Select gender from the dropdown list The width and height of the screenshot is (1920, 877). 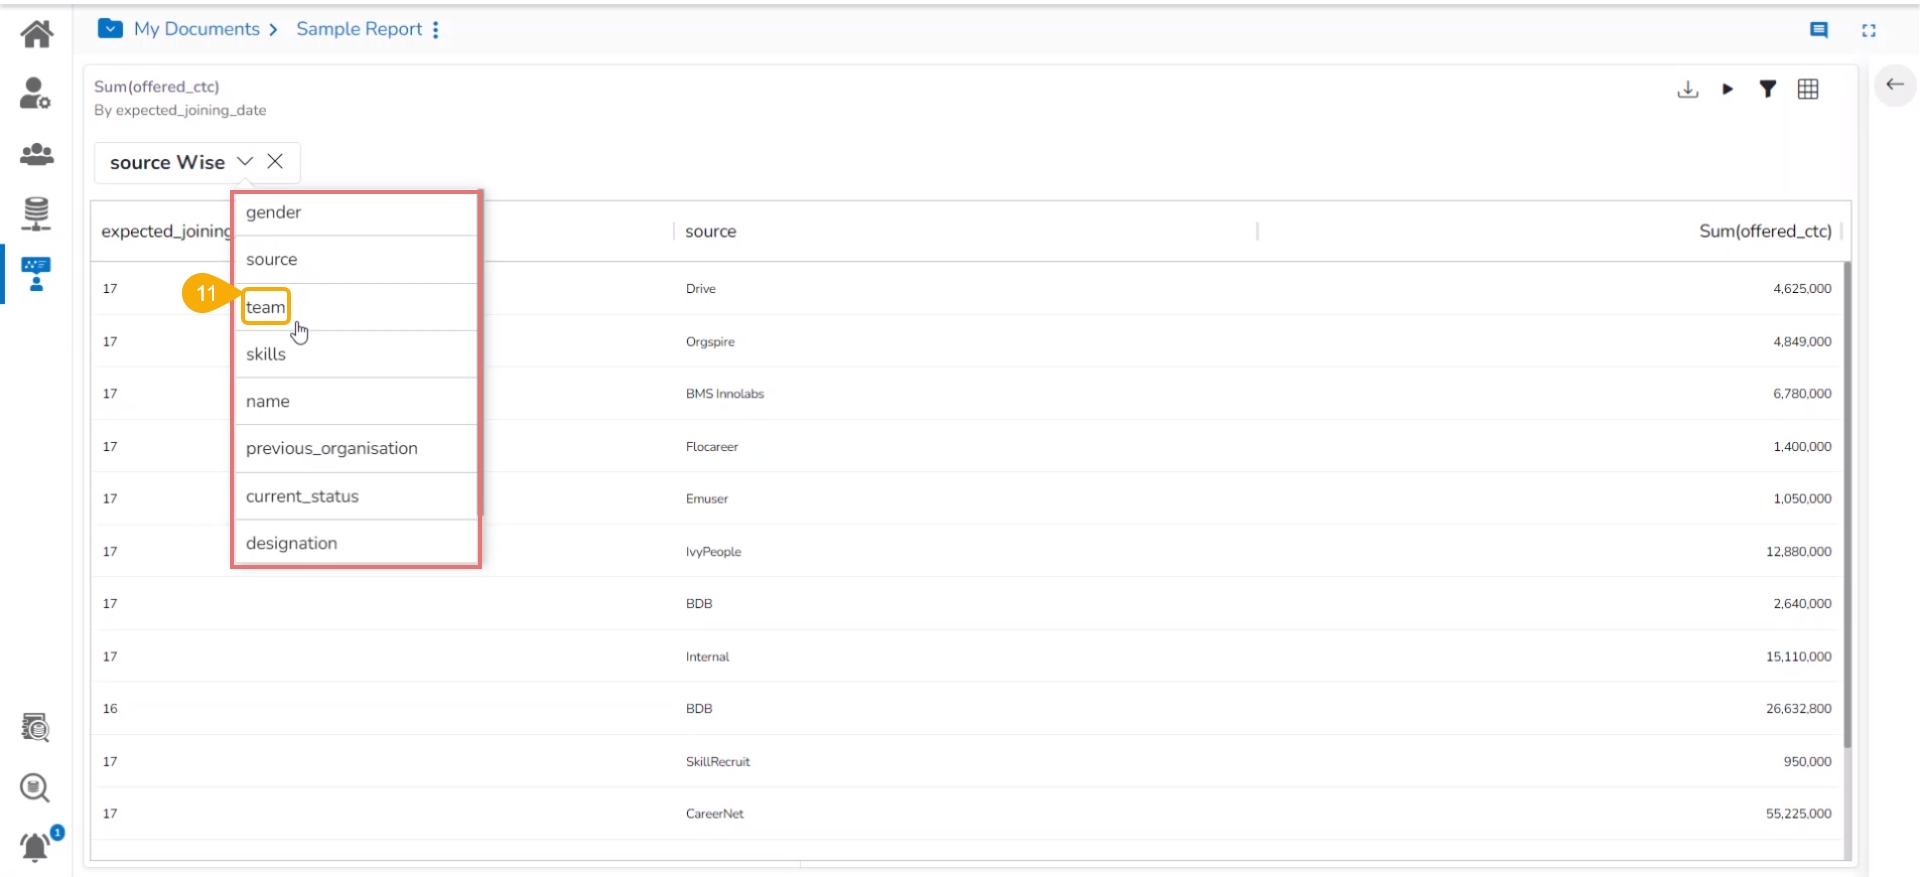point(355,213)
